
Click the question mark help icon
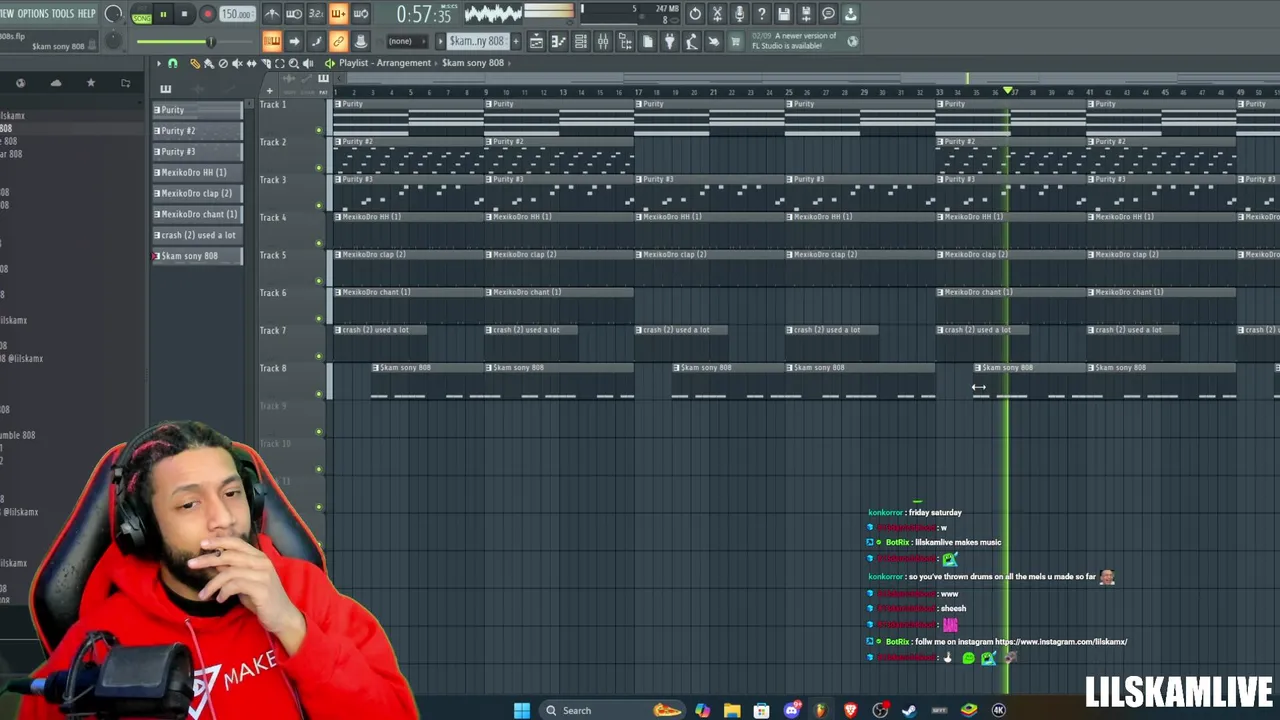(x=761, y=14)
